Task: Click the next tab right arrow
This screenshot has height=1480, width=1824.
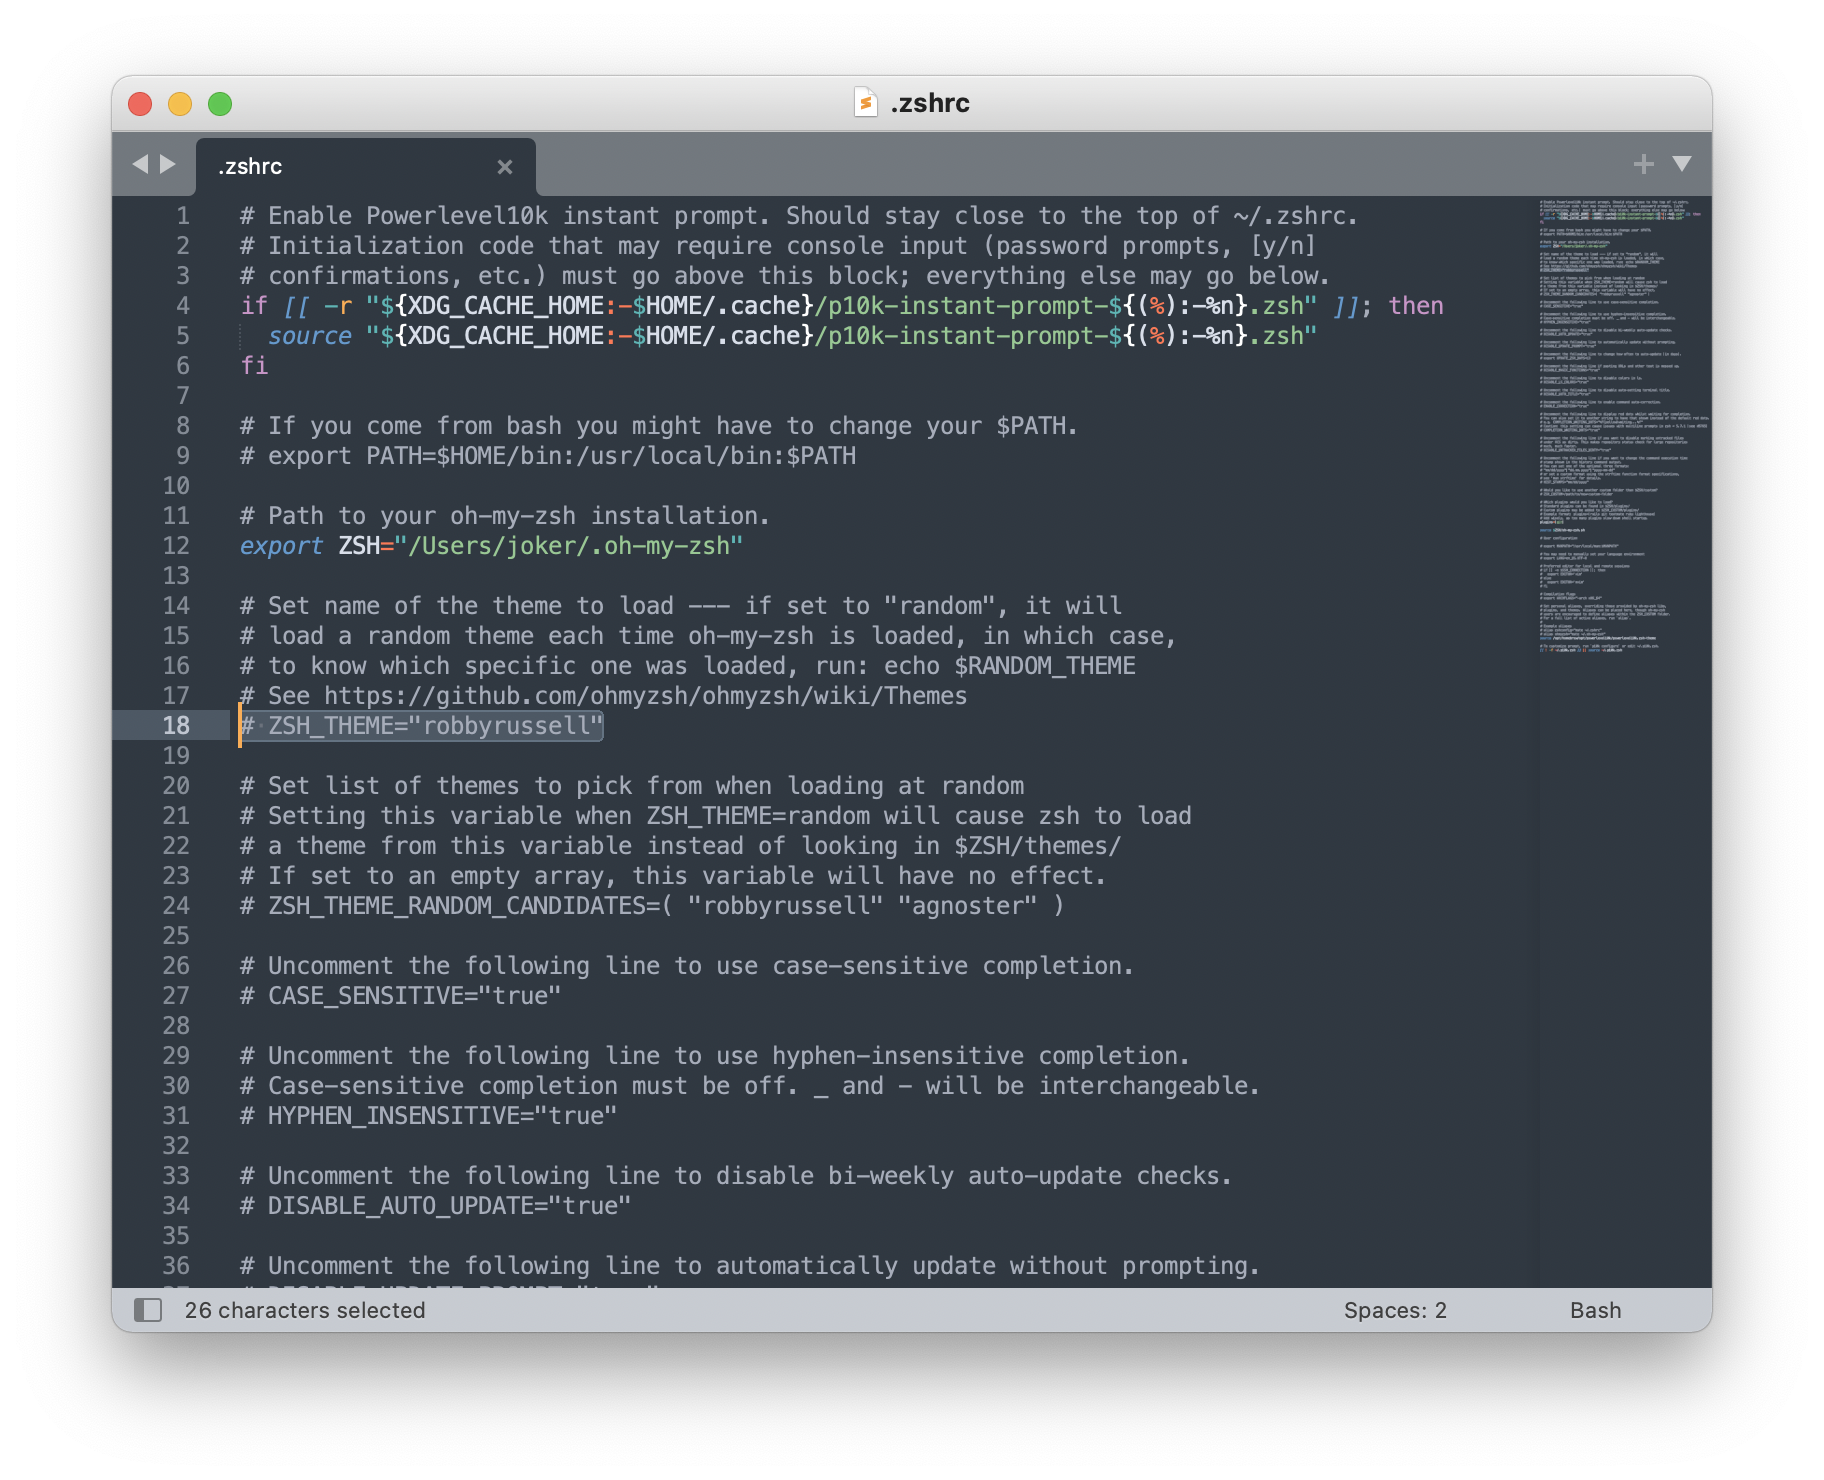Action: 168,164
